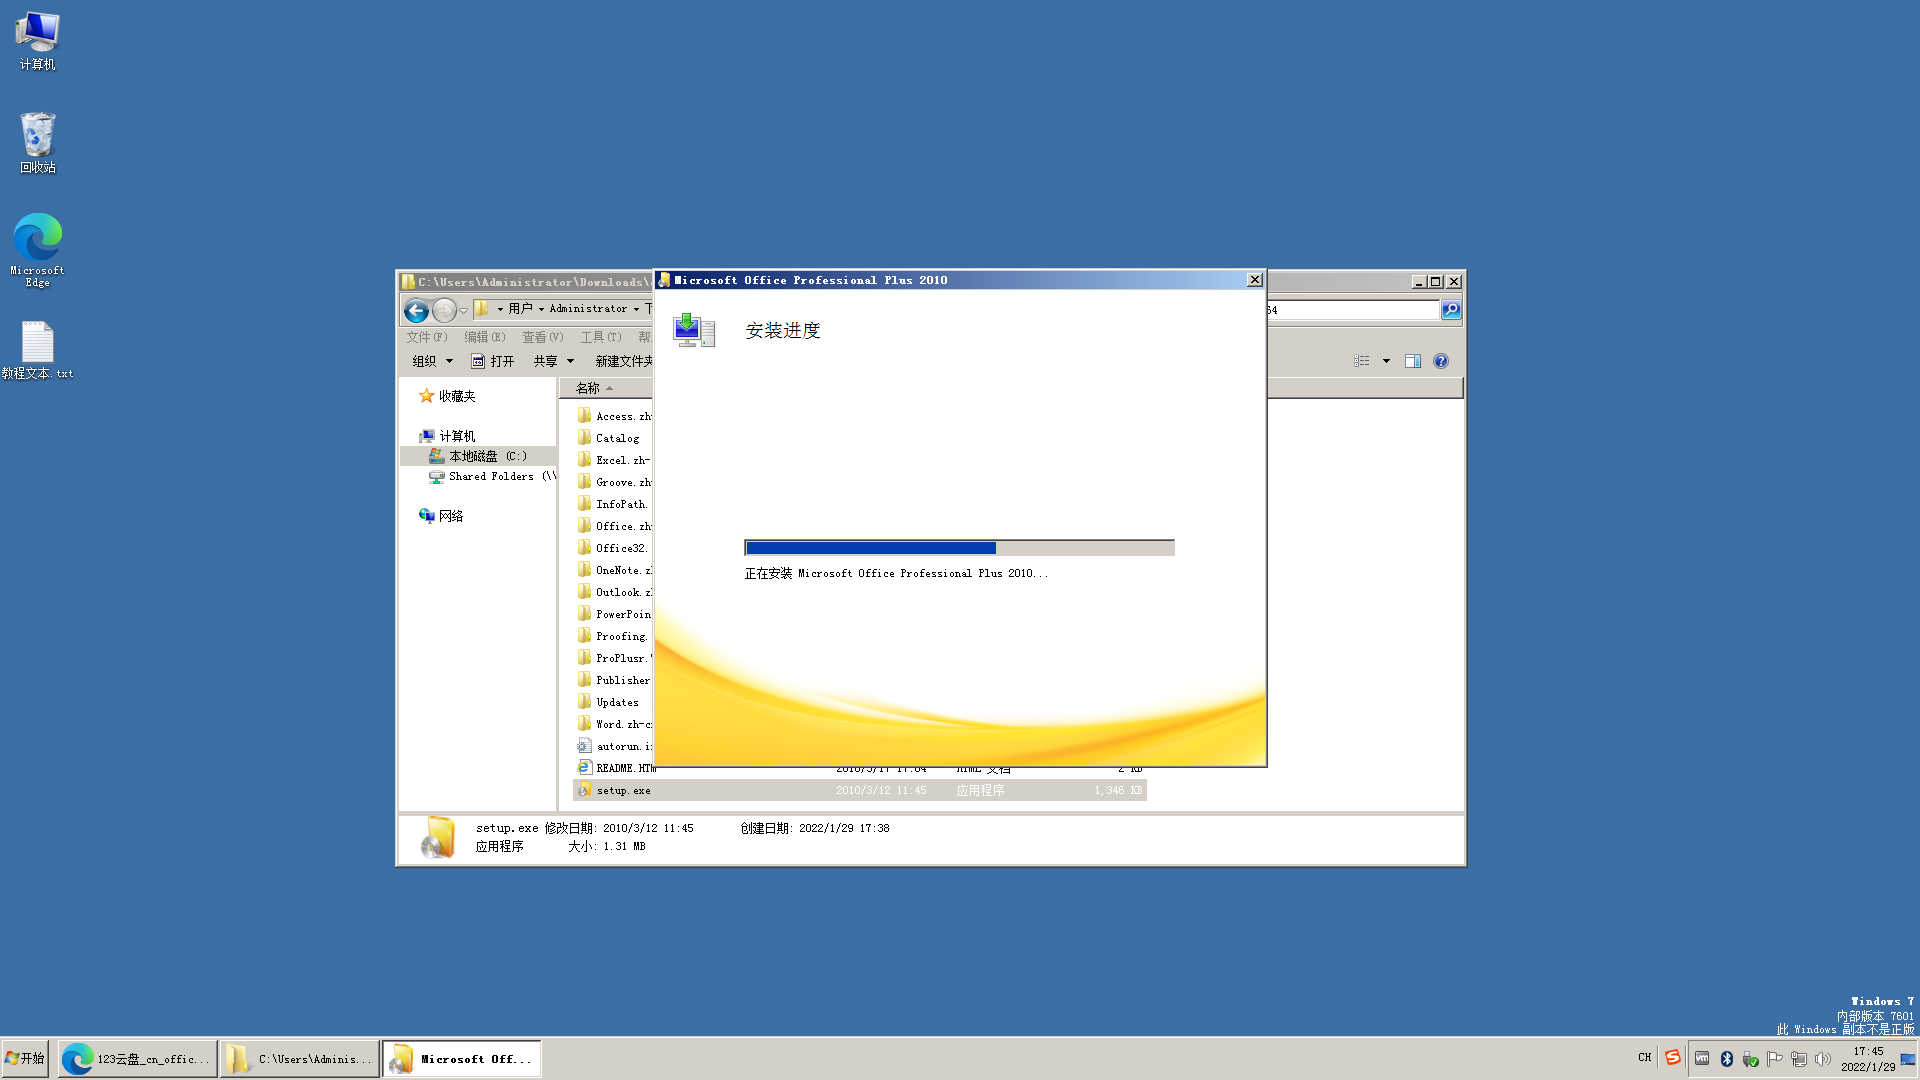Select the Catalog folder in file list
This screenshot has width=1920, height=1080.
608,438
